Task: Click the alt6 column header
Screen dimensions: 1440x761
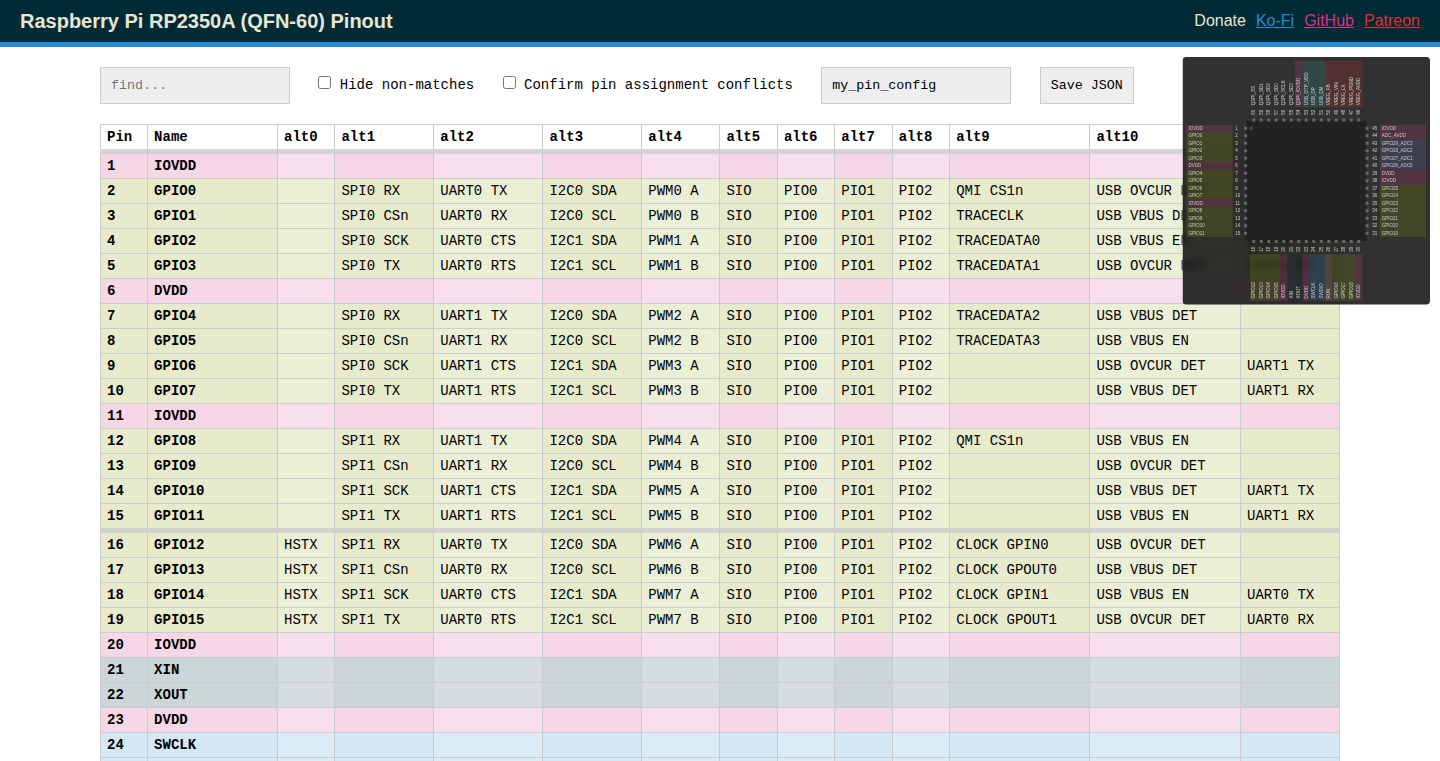Action: point(806,137)
